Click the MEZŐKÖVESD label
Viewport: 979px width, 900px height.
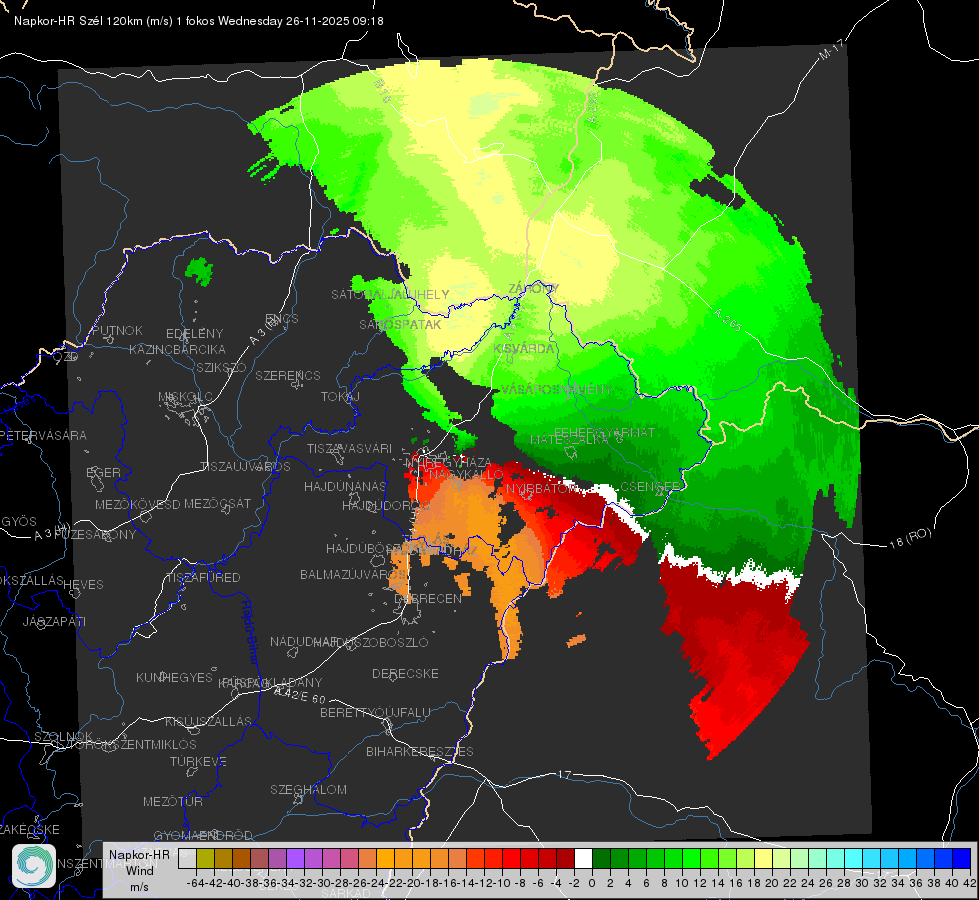coord(137,504)
